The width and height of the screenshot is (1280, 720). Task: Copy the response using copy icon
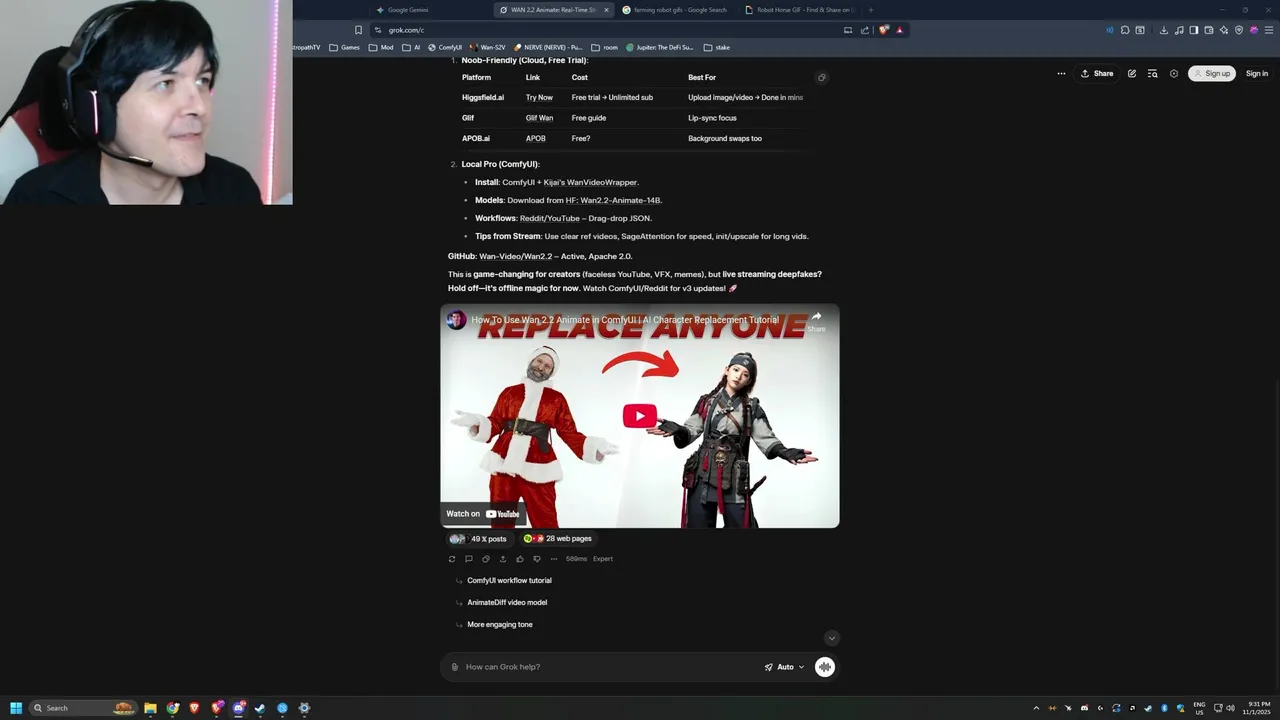click(486, 559)
